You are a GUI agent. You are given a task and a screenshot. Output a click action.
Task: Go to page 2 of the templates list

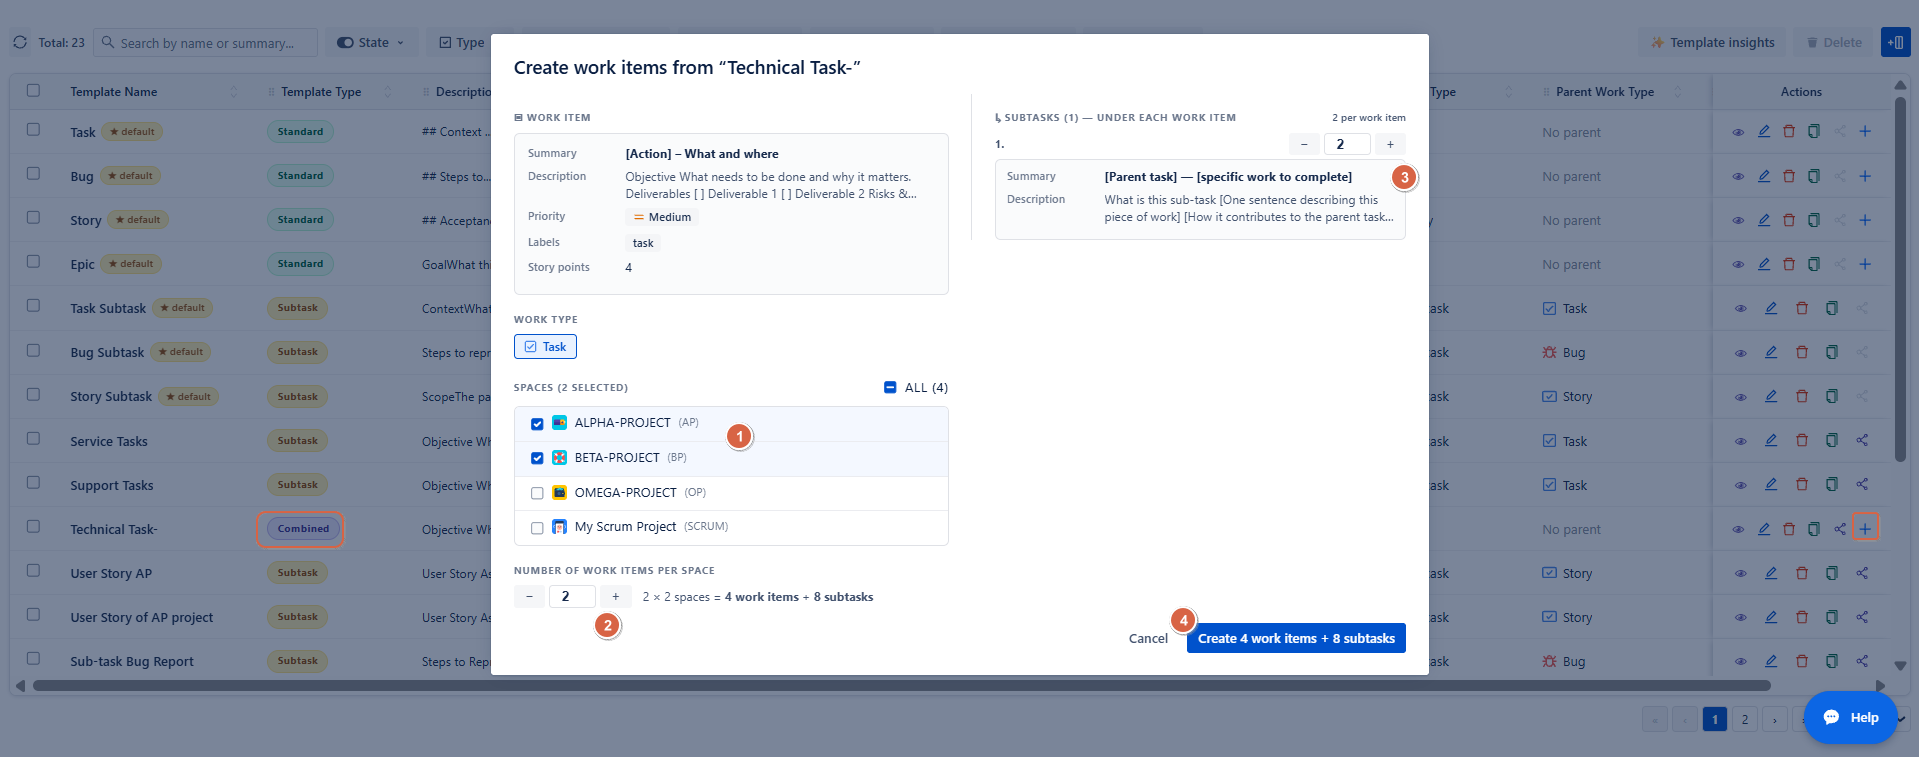(x=1745, y=719)
